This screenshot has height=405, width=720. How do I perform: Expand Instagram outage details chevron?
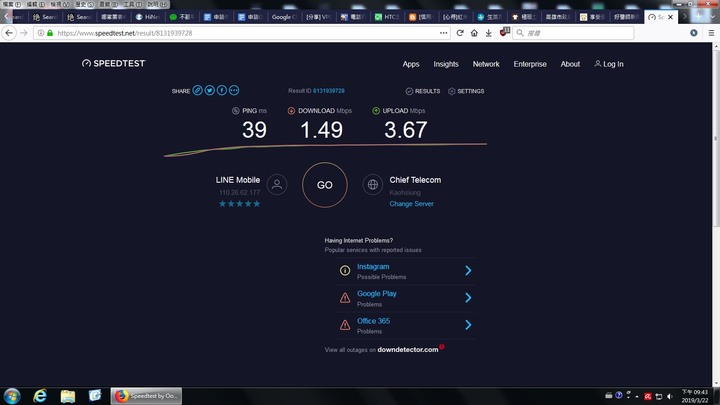point(468,270)
